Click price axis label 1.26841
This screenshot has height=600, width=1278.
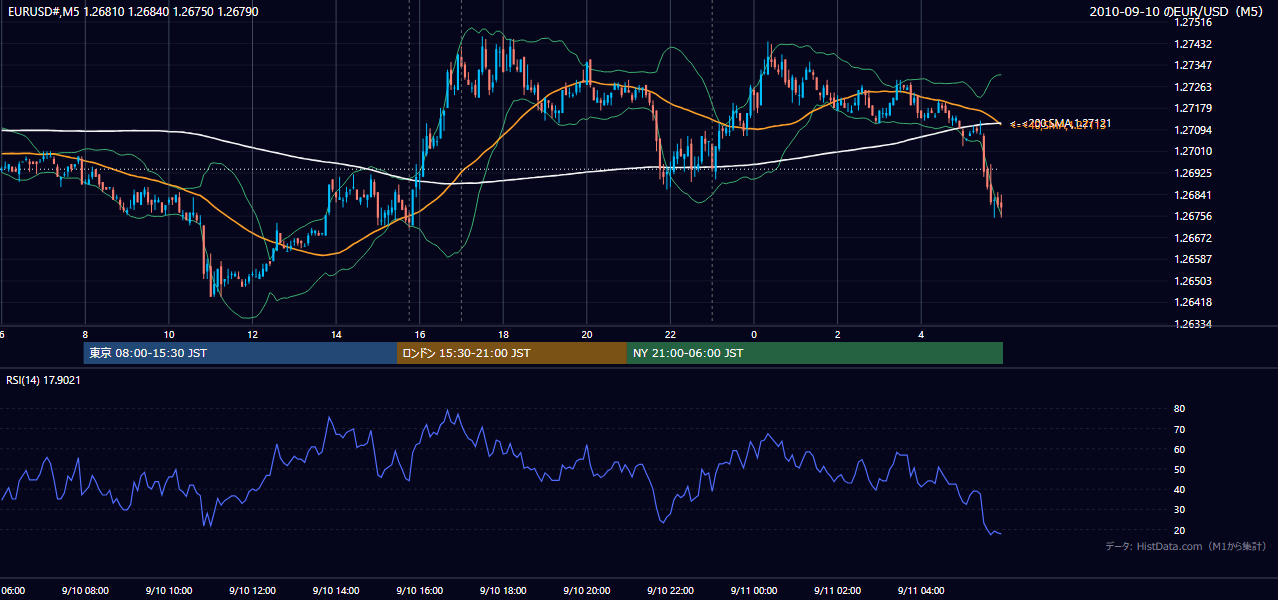point(1194,195)
